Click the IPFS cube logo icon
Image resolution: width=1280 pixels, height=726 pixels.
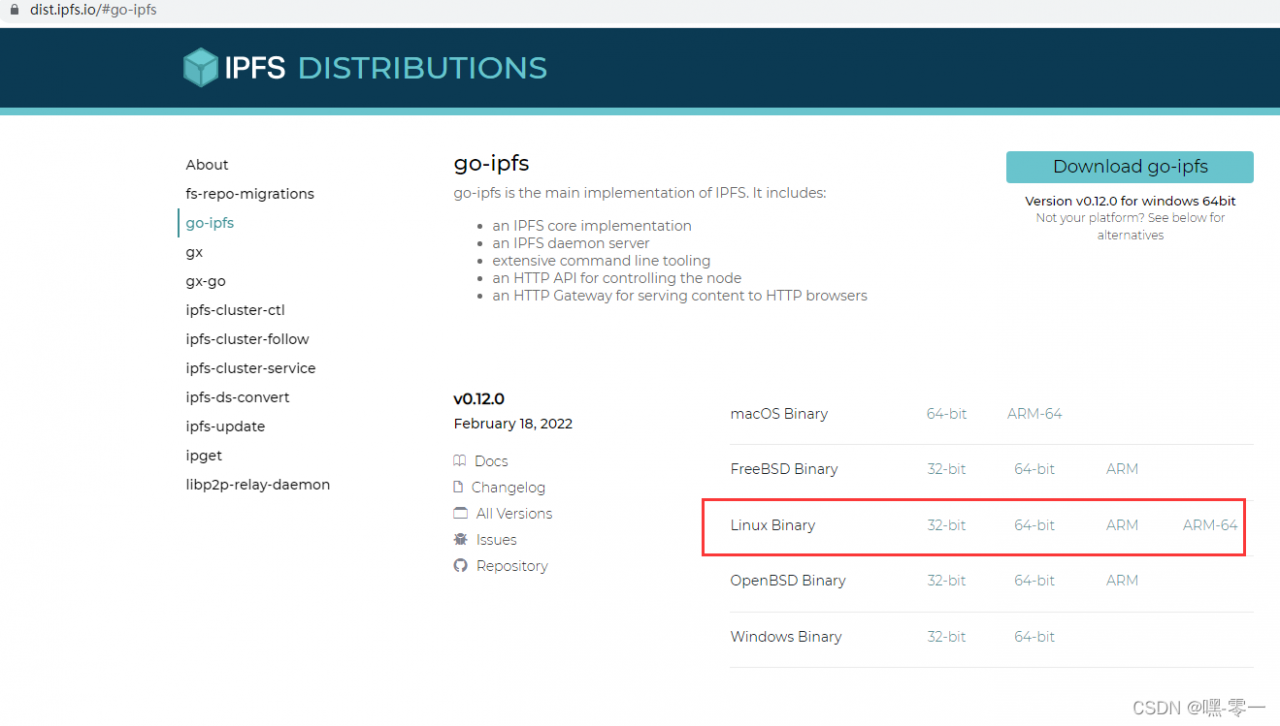pos(200,67)
